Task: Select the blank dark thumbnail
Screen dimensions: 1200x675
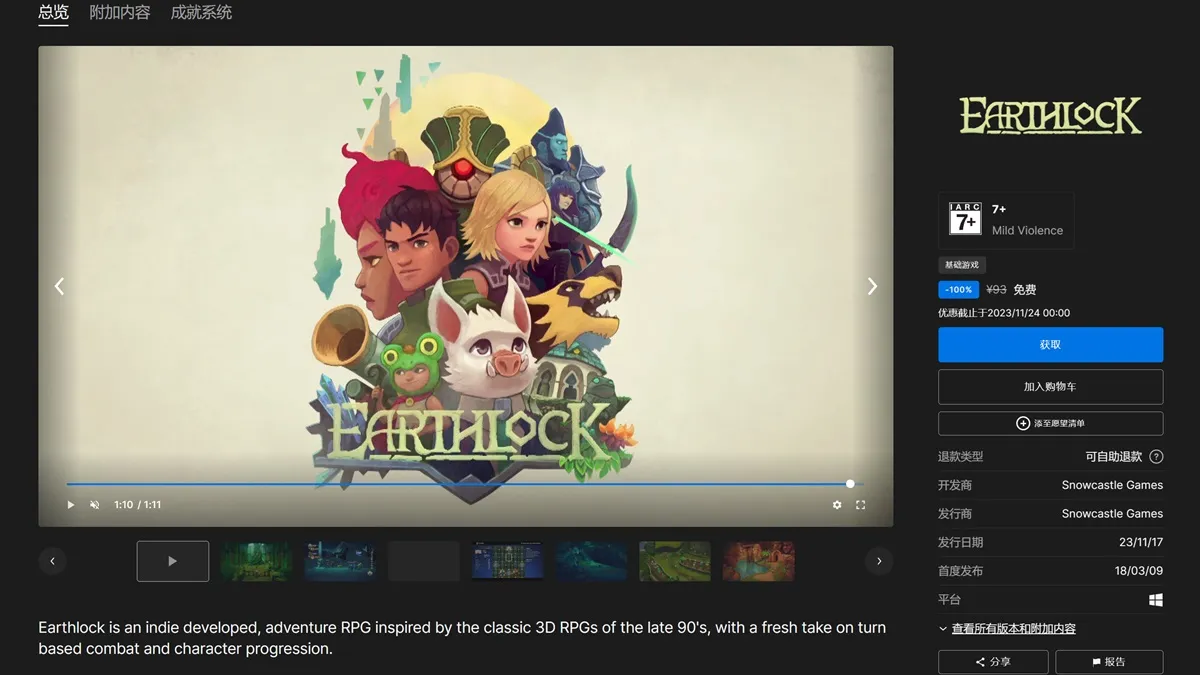Action: pyautogui.click(x=424, y=561)
